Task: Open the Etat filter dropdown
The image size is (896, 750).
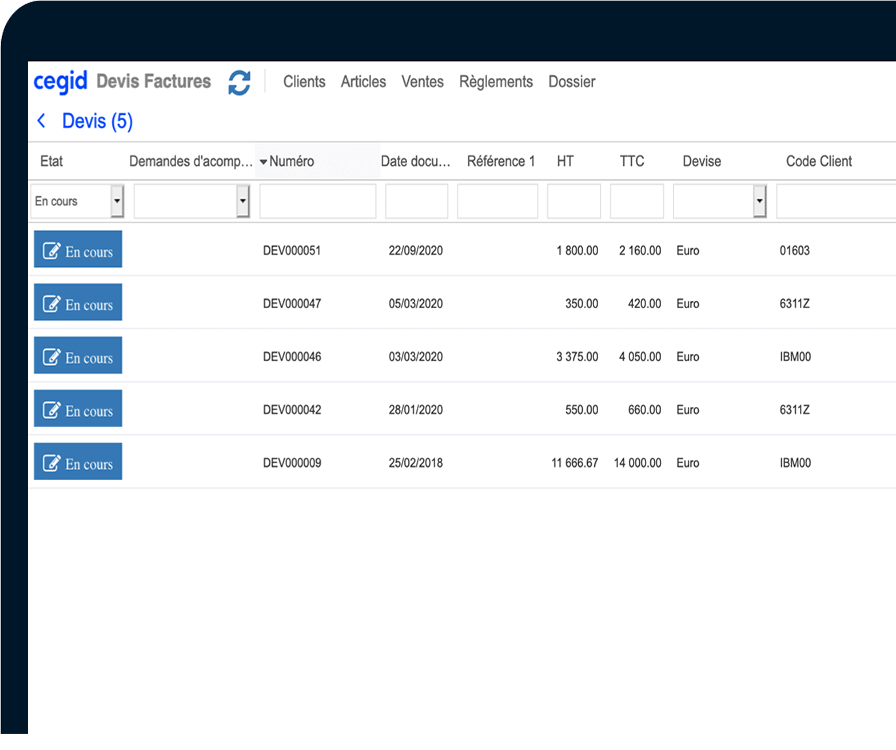Action: click(116, 201)
